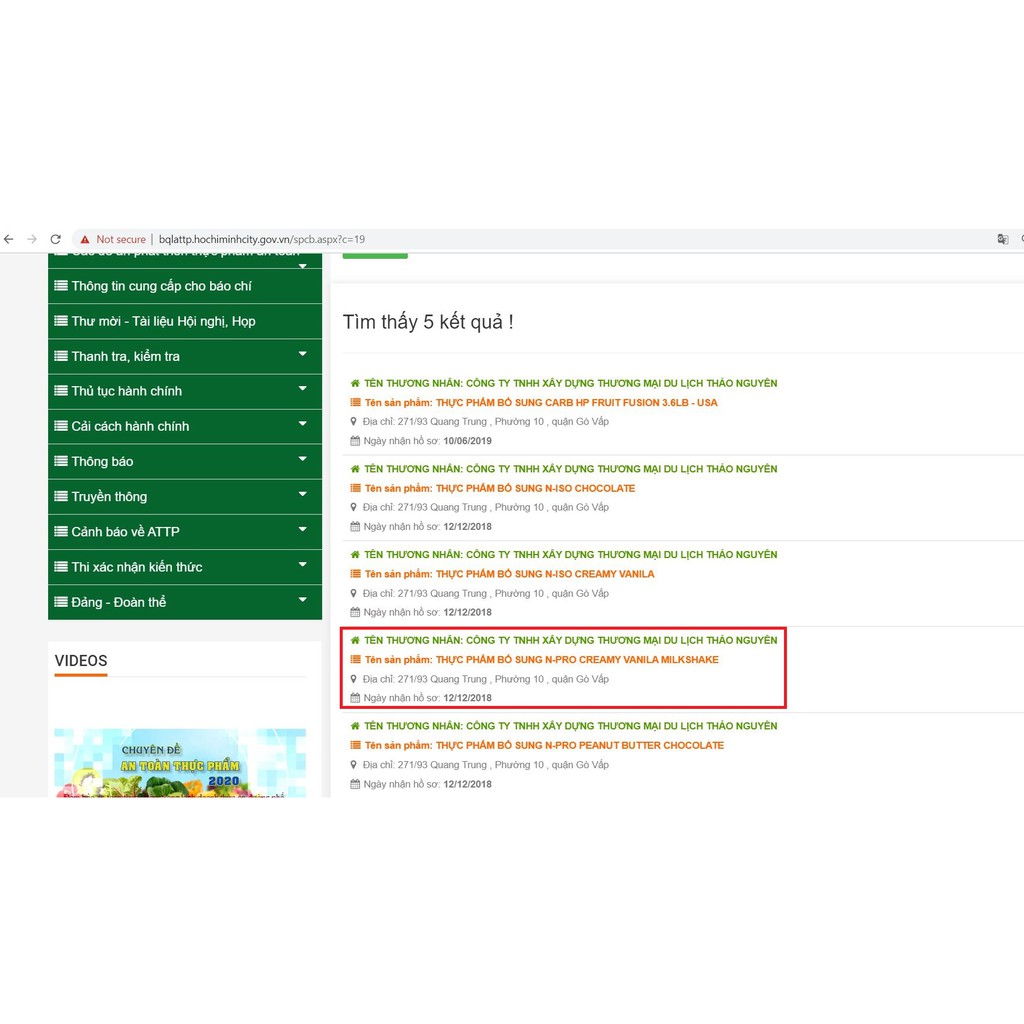The image size is (1024, 1024).
Task: Open merchant link above N-ISO CHOCOLATE
Action: click(x=570, y=469)
